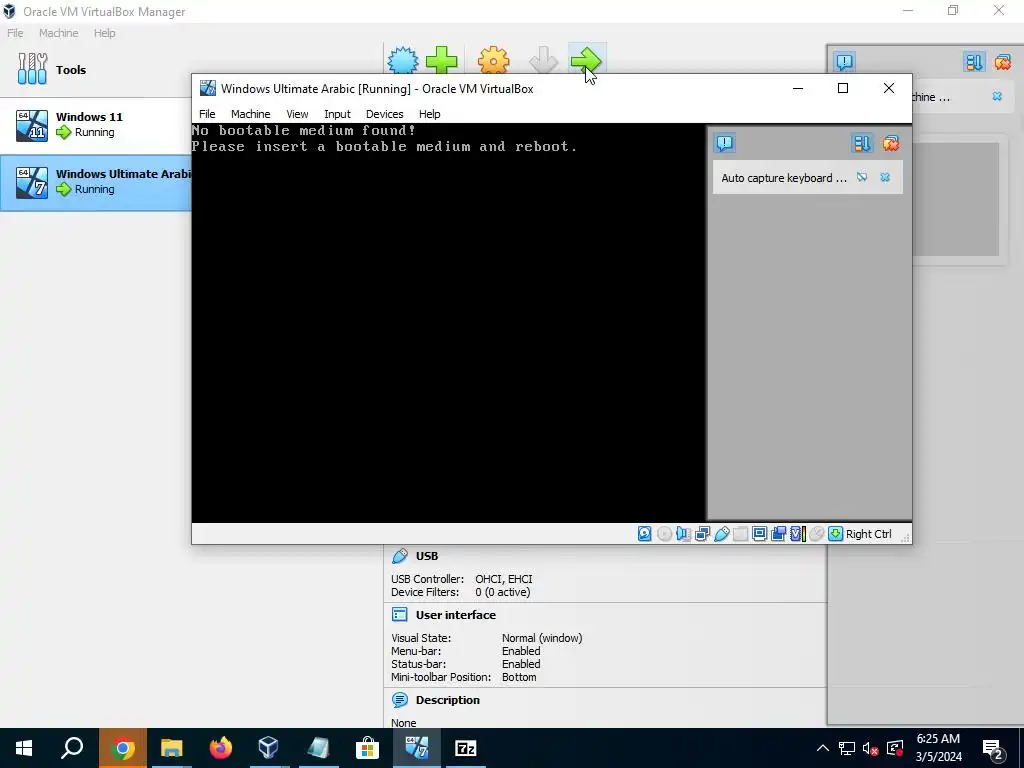Click the USB section header in details
Image resolution: width=1024 pixels, height=768 pixels.
pyautogui.click(x=427, y=556)
